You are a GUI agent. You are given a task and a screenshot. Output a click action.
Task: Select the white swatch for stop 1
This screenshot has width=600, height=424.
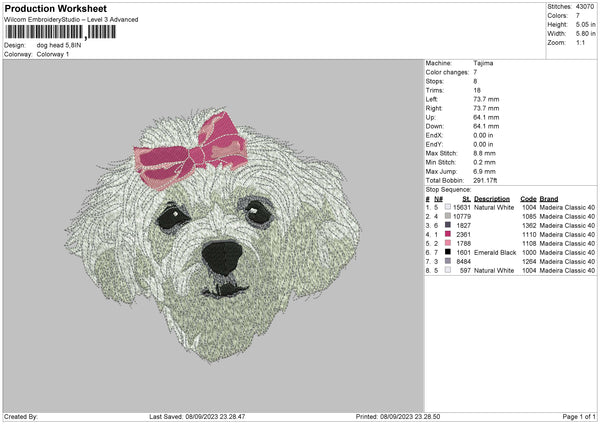pos(448,207)
